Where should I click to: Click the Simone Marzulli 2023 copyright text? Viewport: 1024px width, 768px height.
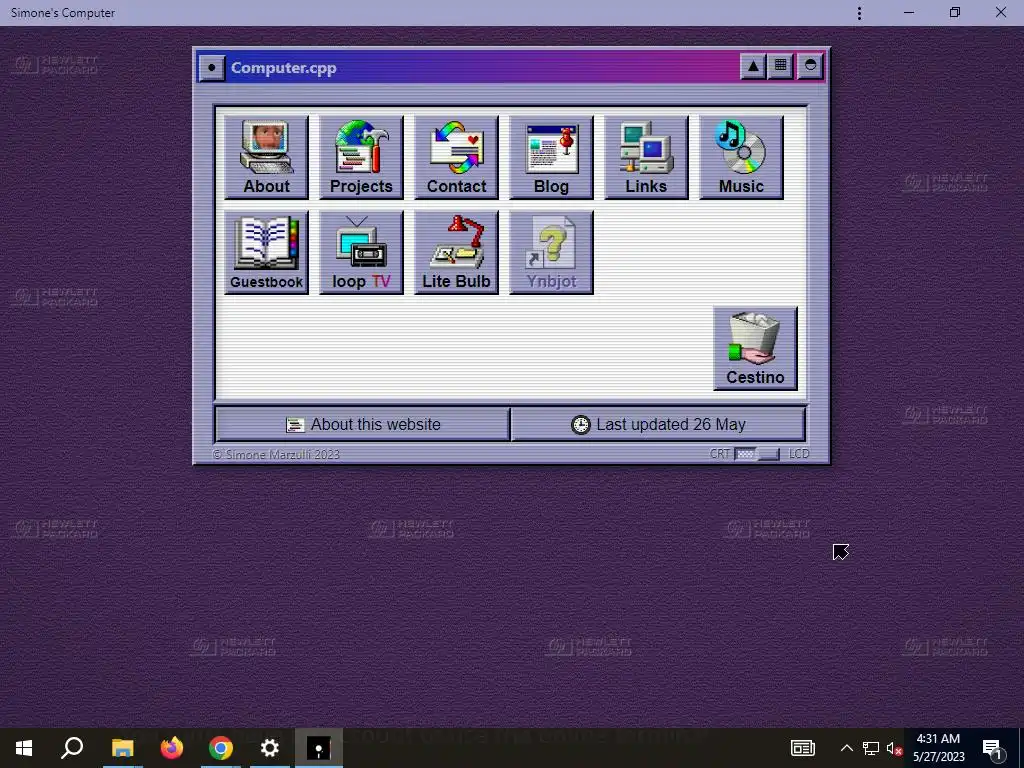point(276,455)
